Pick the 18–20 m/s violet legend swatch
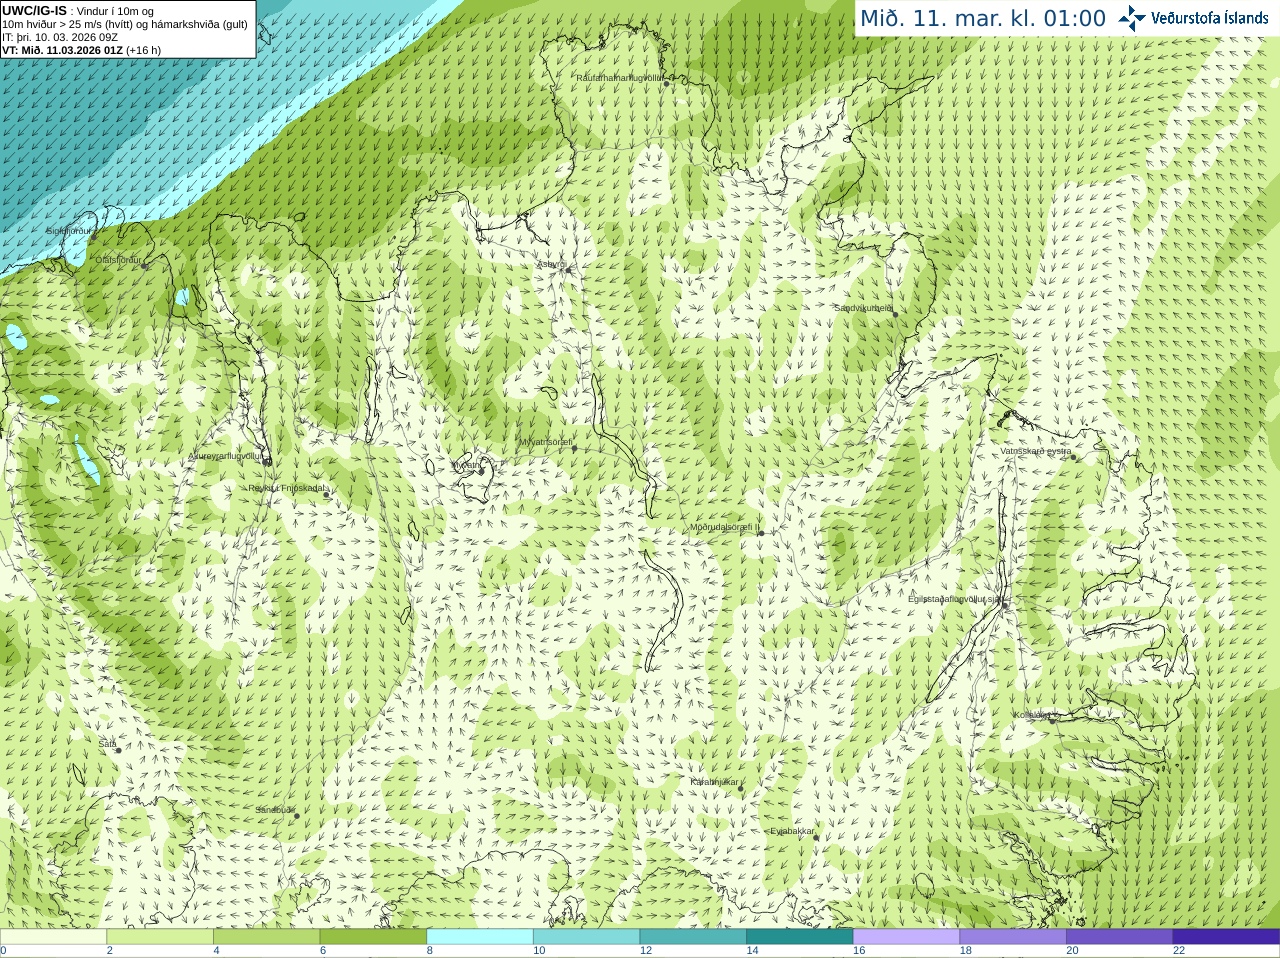The image size is (1280, 958). pos(1013,937)
